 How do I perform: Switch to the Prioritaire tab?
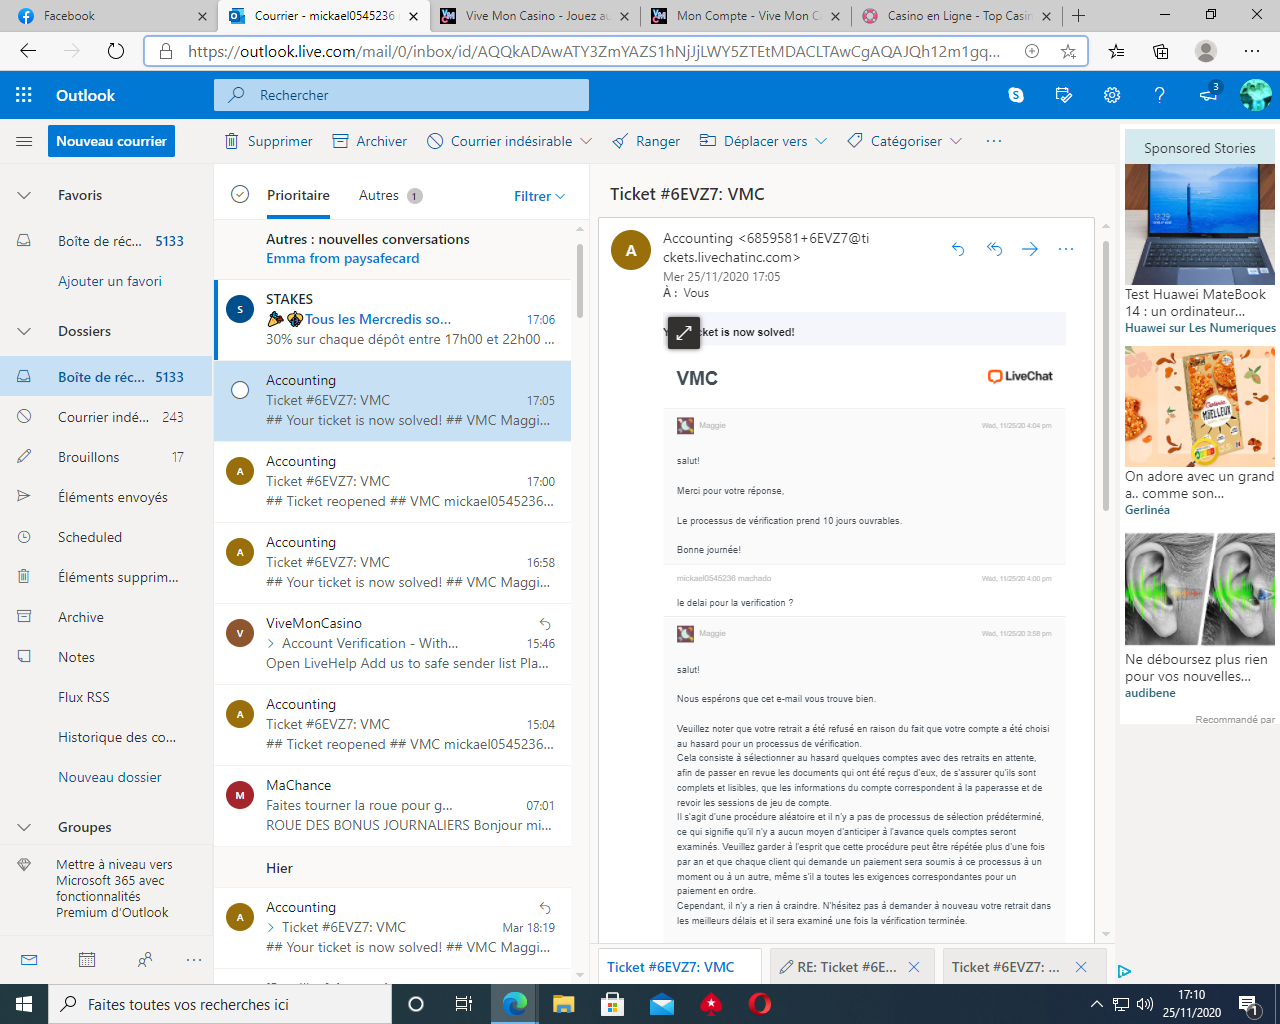pos(298,195)
